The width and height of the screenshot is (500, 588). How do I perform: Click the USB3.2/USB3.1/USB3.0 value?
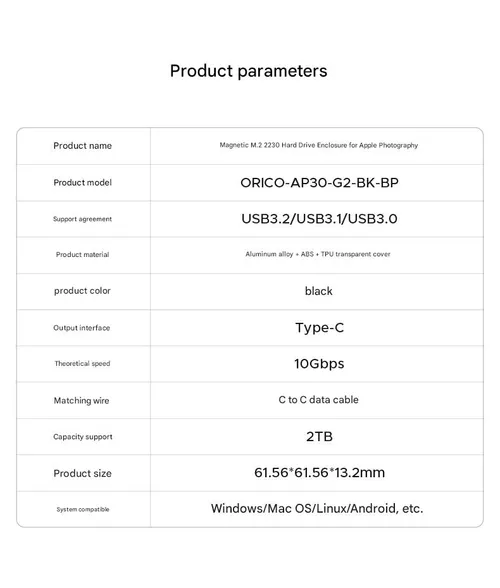[x=319, y=219]
